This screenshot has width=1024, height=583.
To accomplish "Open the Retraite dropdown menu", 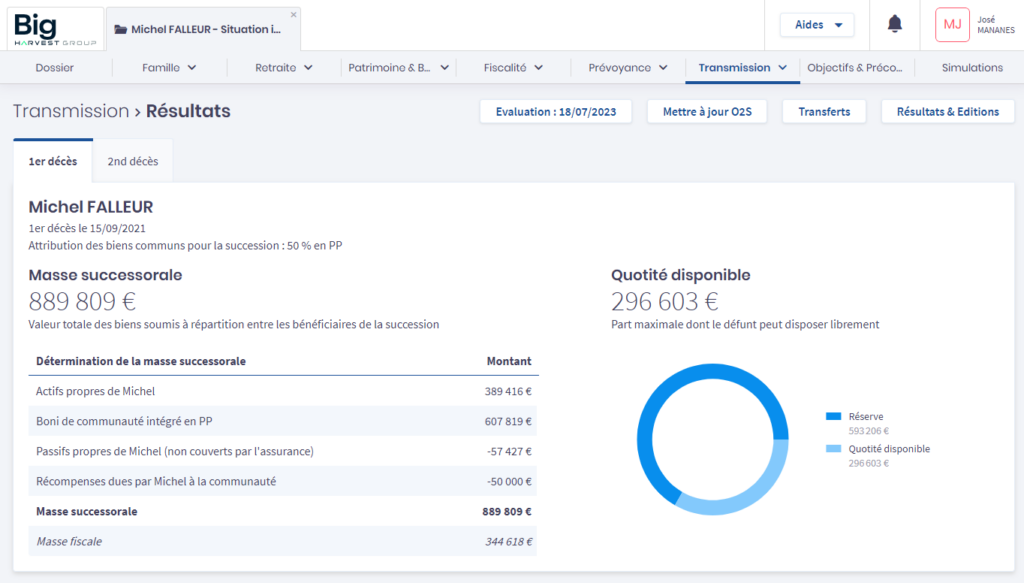I will [284, 68].
